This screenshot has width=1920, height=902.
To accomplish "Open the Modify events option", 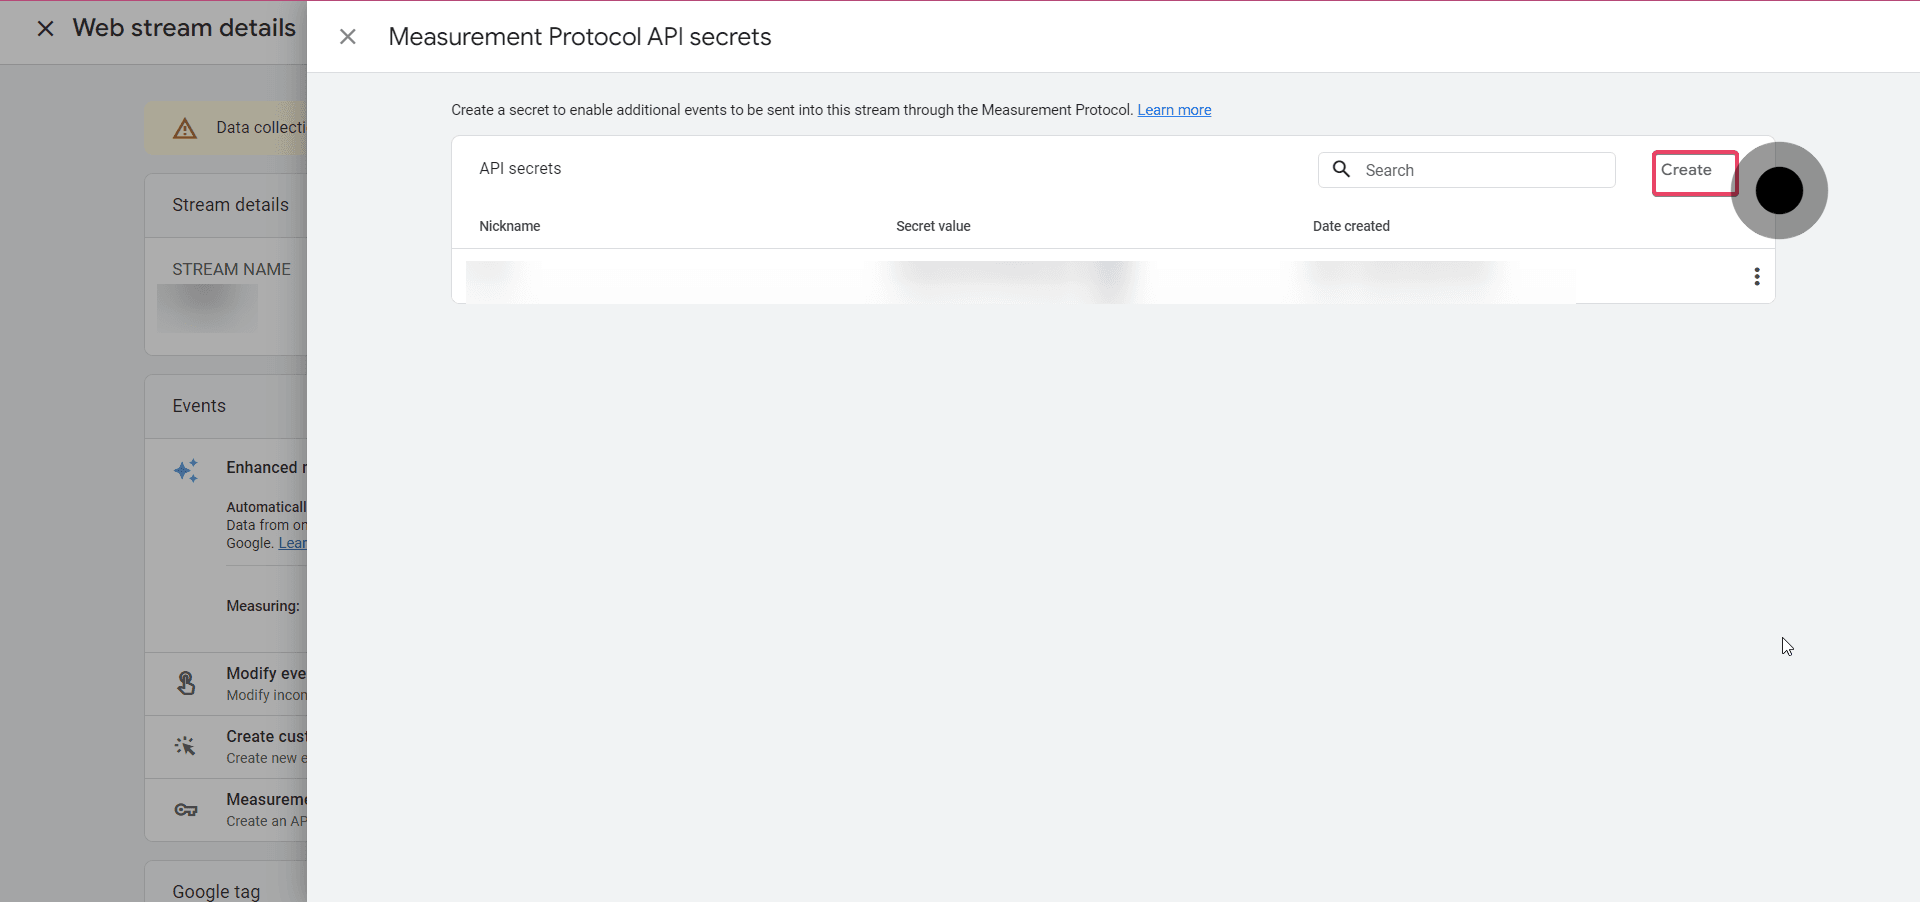I will pyautogui.click(x=226, y=684).
